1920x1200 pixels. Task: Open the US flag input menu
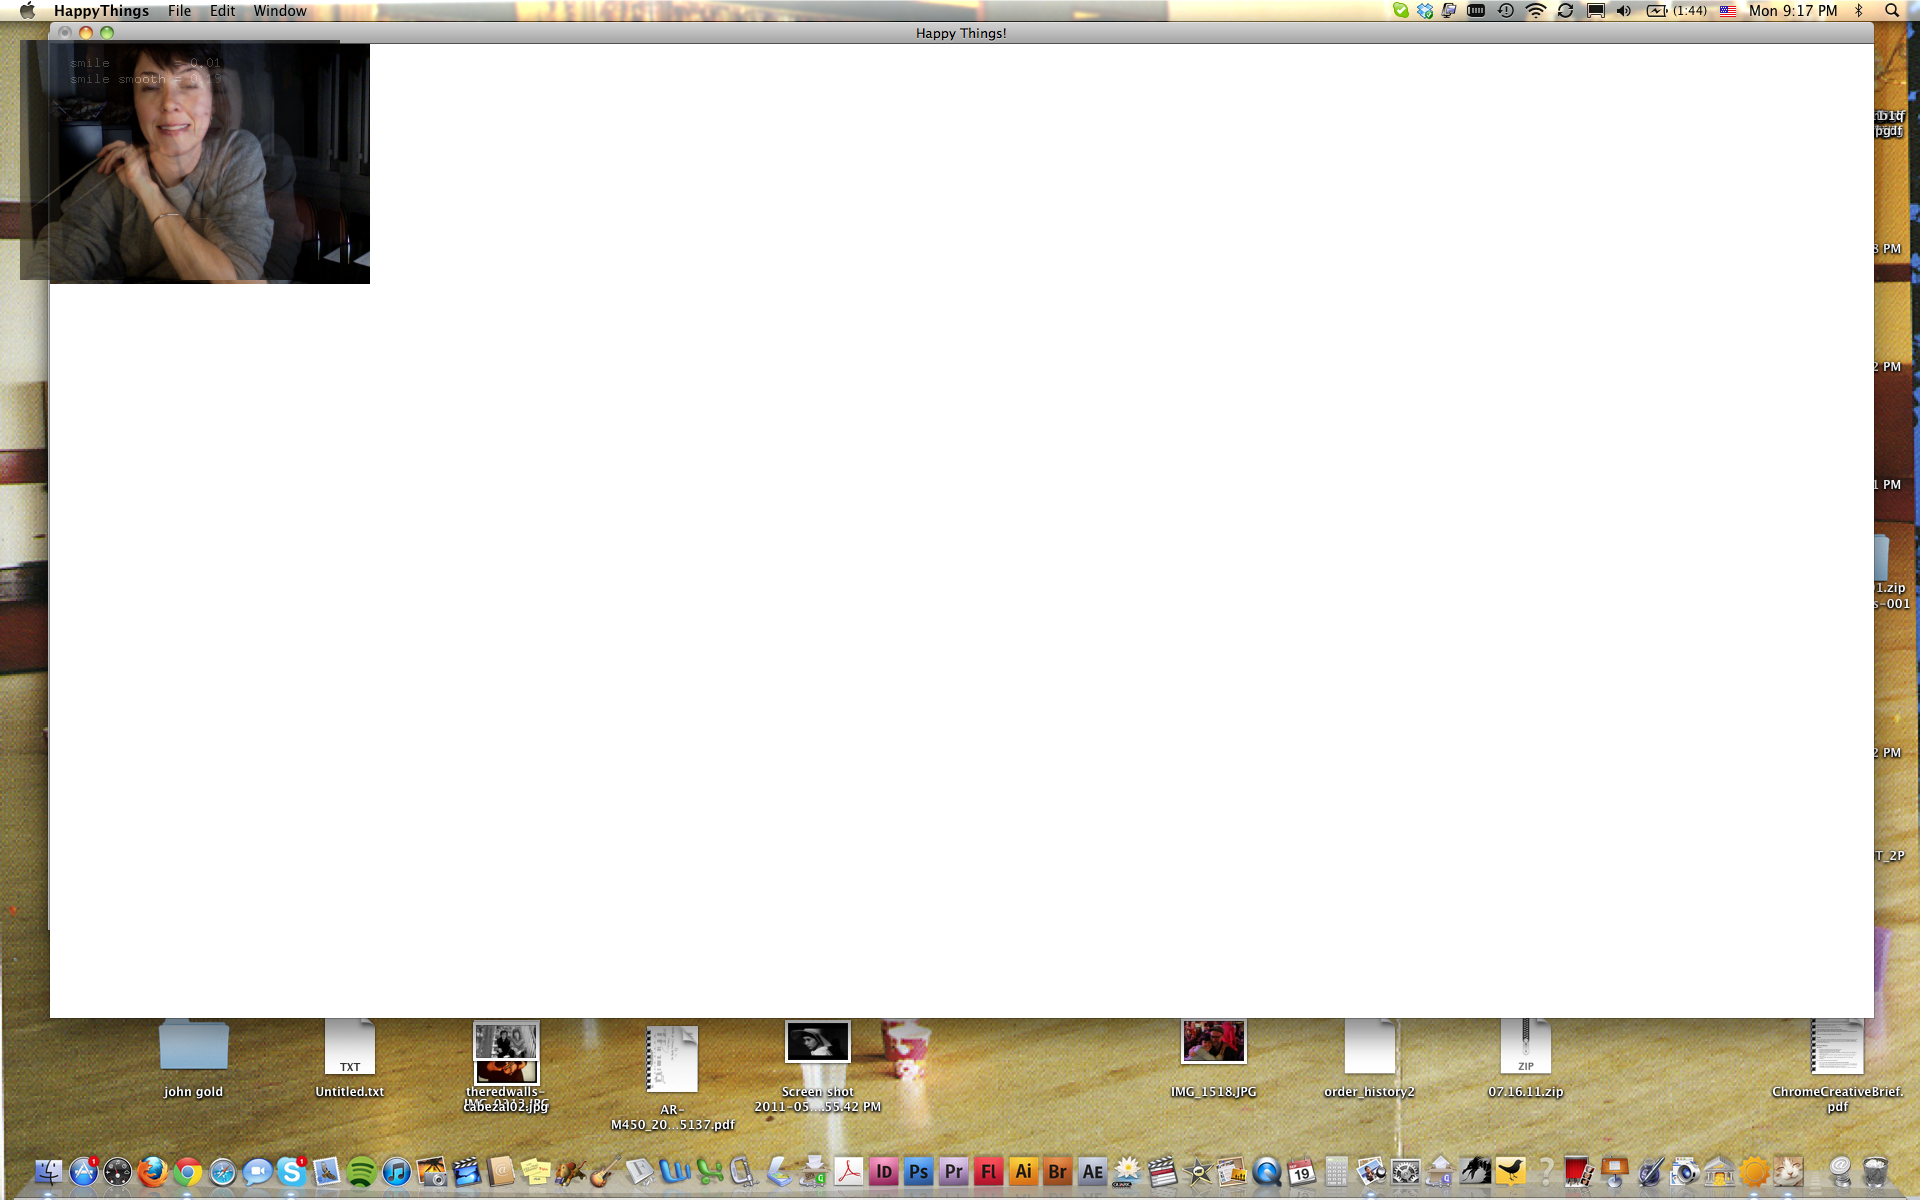pyautogui.click(x=1727, y=11)
